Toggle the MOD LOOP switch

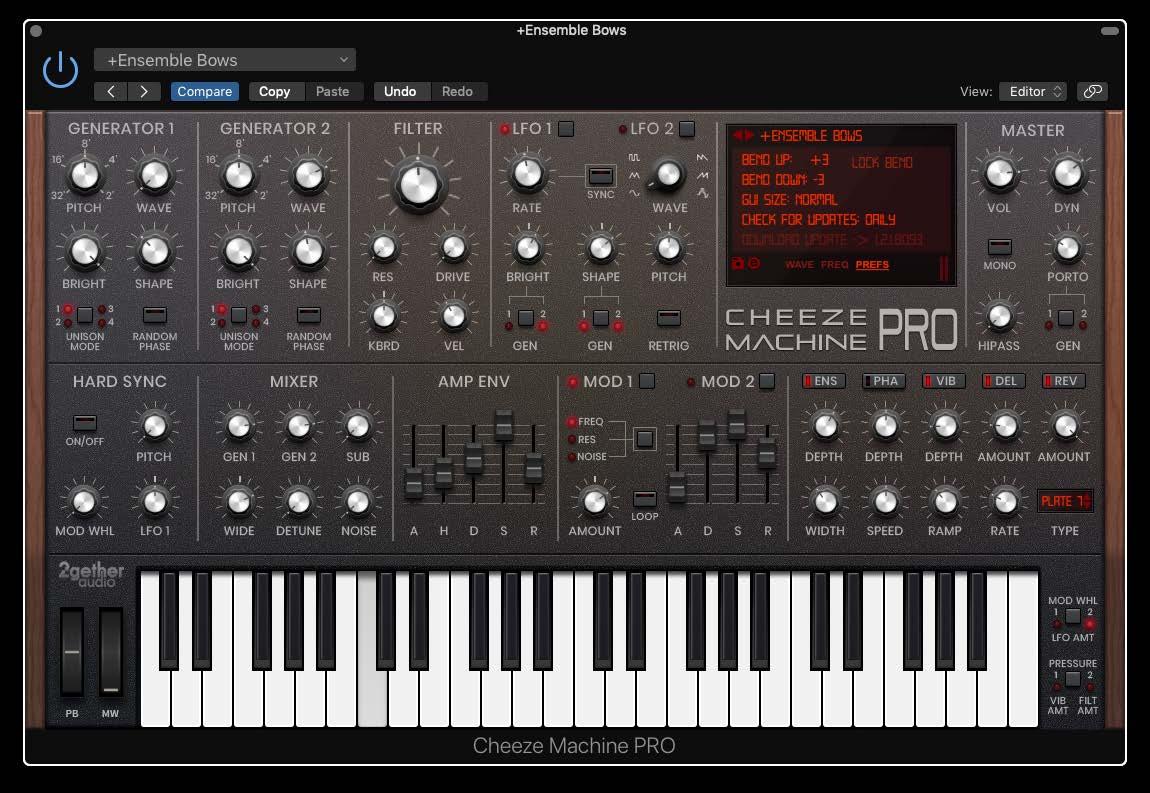point(645,498)
